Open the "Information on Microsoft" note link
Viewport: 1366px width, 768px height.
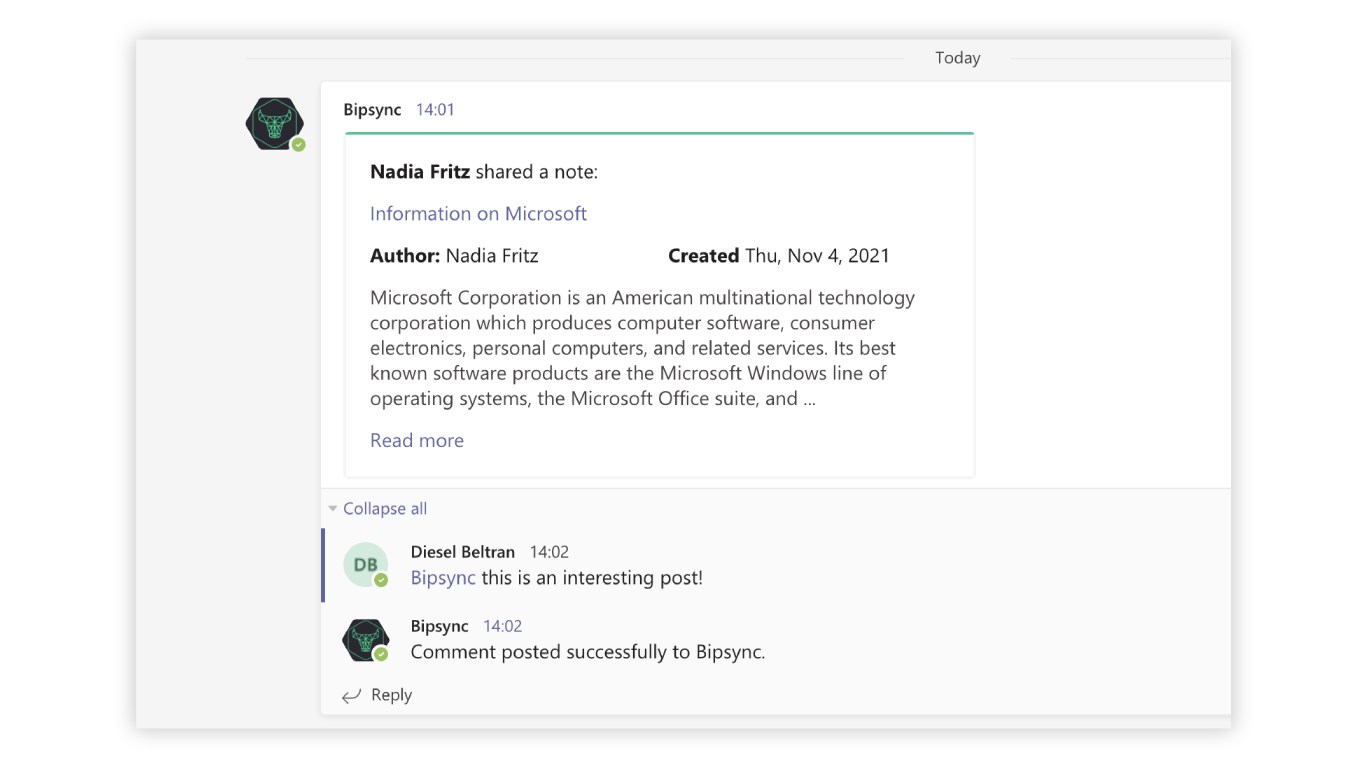(x=478, y=214)
